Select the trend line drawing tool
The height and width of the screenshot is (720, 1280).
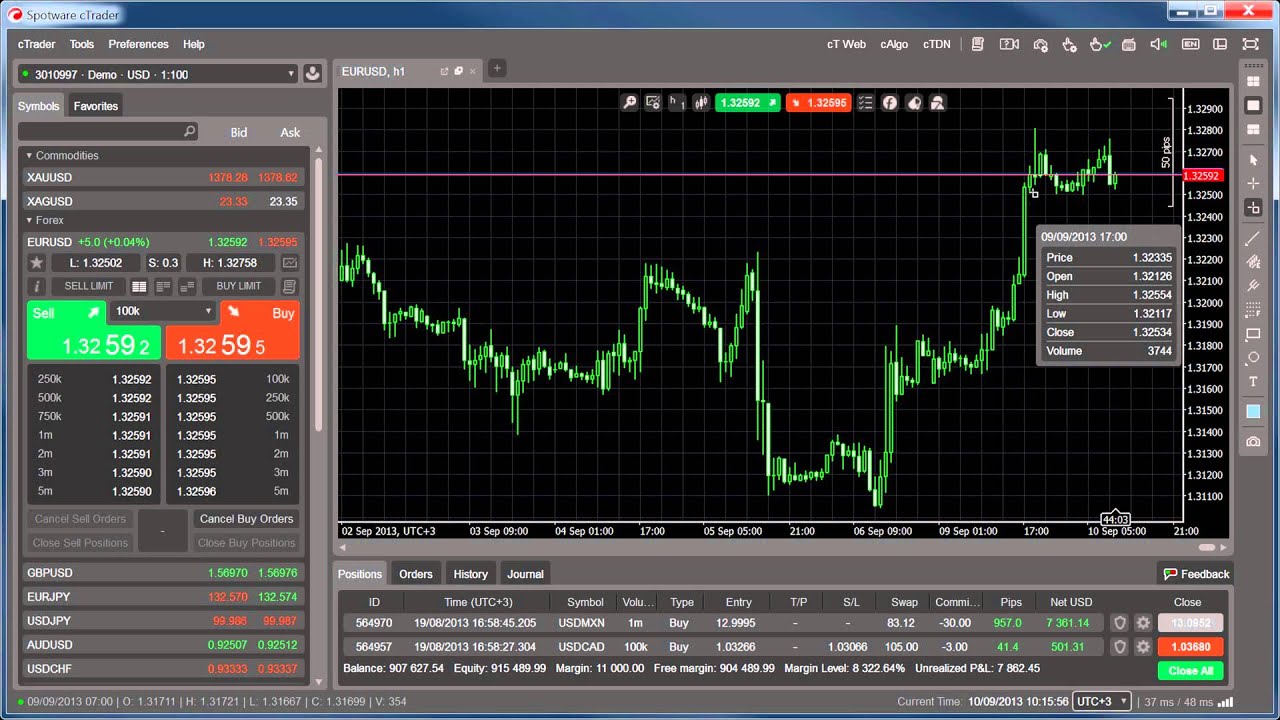(x=1253, y=239)
